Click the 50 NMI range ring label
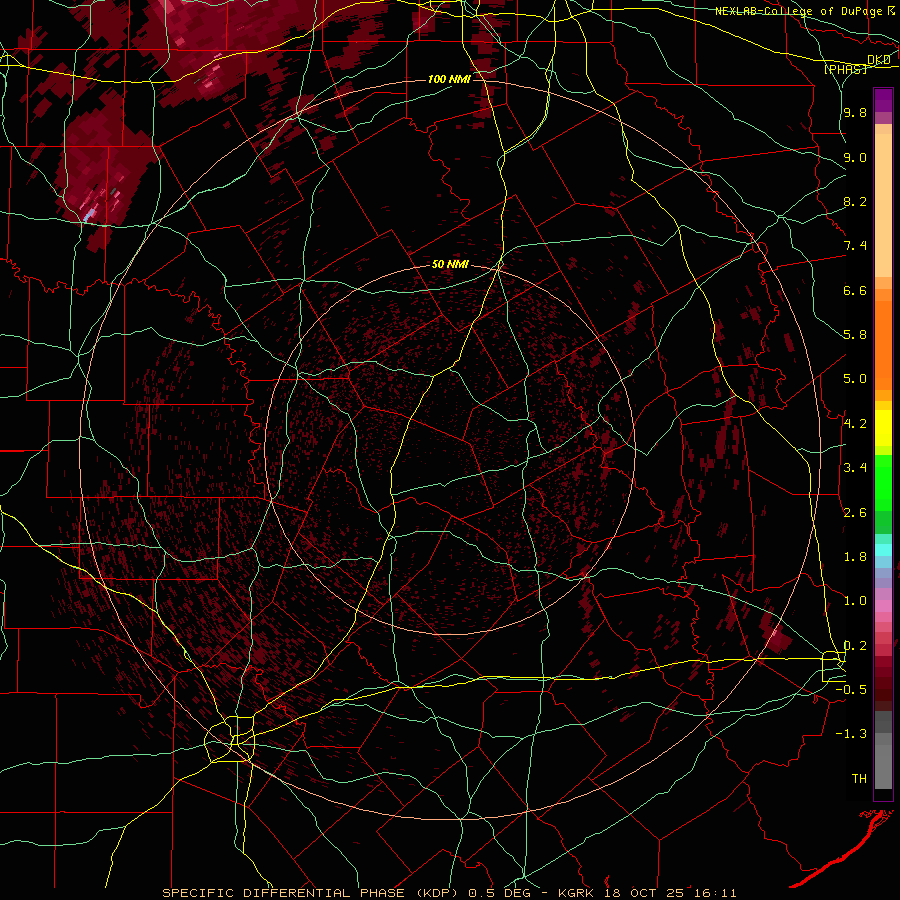The height and width of the screenshot is (900, 900). (450, 264)
